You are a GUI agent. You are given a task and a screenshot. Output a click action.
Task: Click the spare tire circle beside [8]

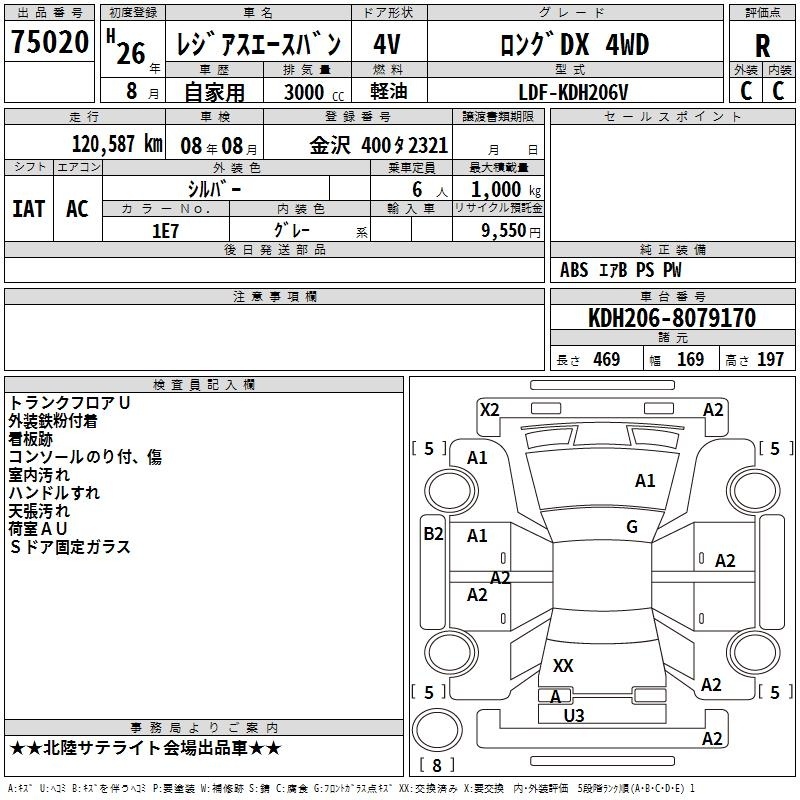click(x=436, y=729)
